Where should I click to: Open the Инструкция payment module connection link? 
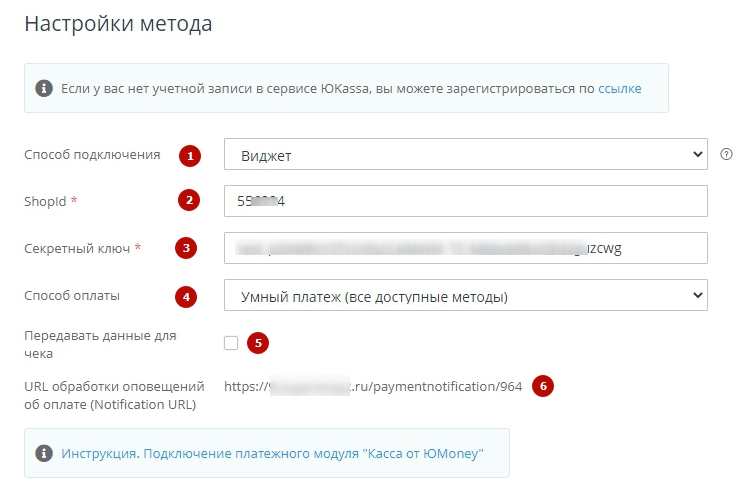(x=272, y=453)
